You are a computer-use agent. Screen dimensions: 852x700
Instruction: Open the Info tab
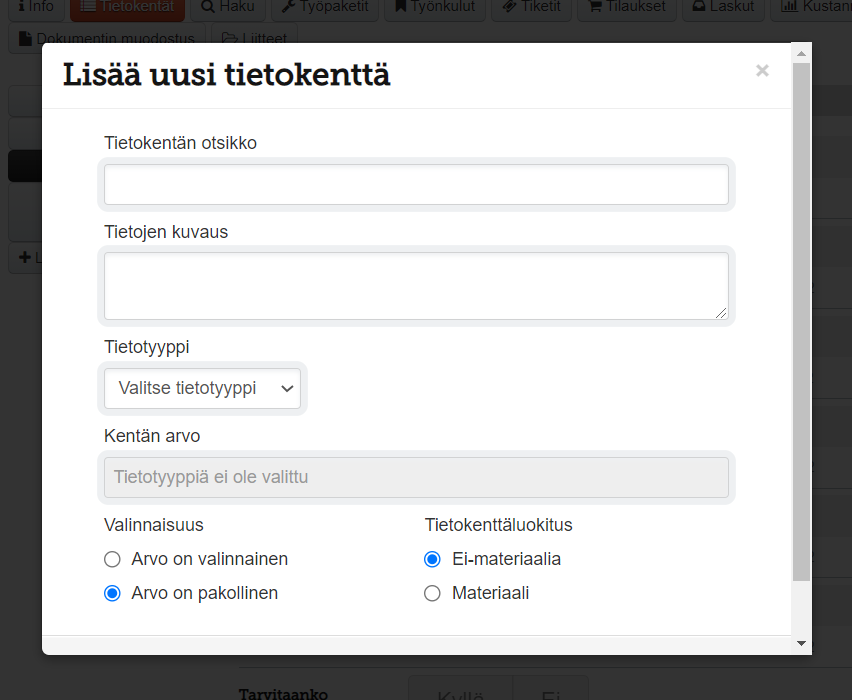[x=36, y=6]
